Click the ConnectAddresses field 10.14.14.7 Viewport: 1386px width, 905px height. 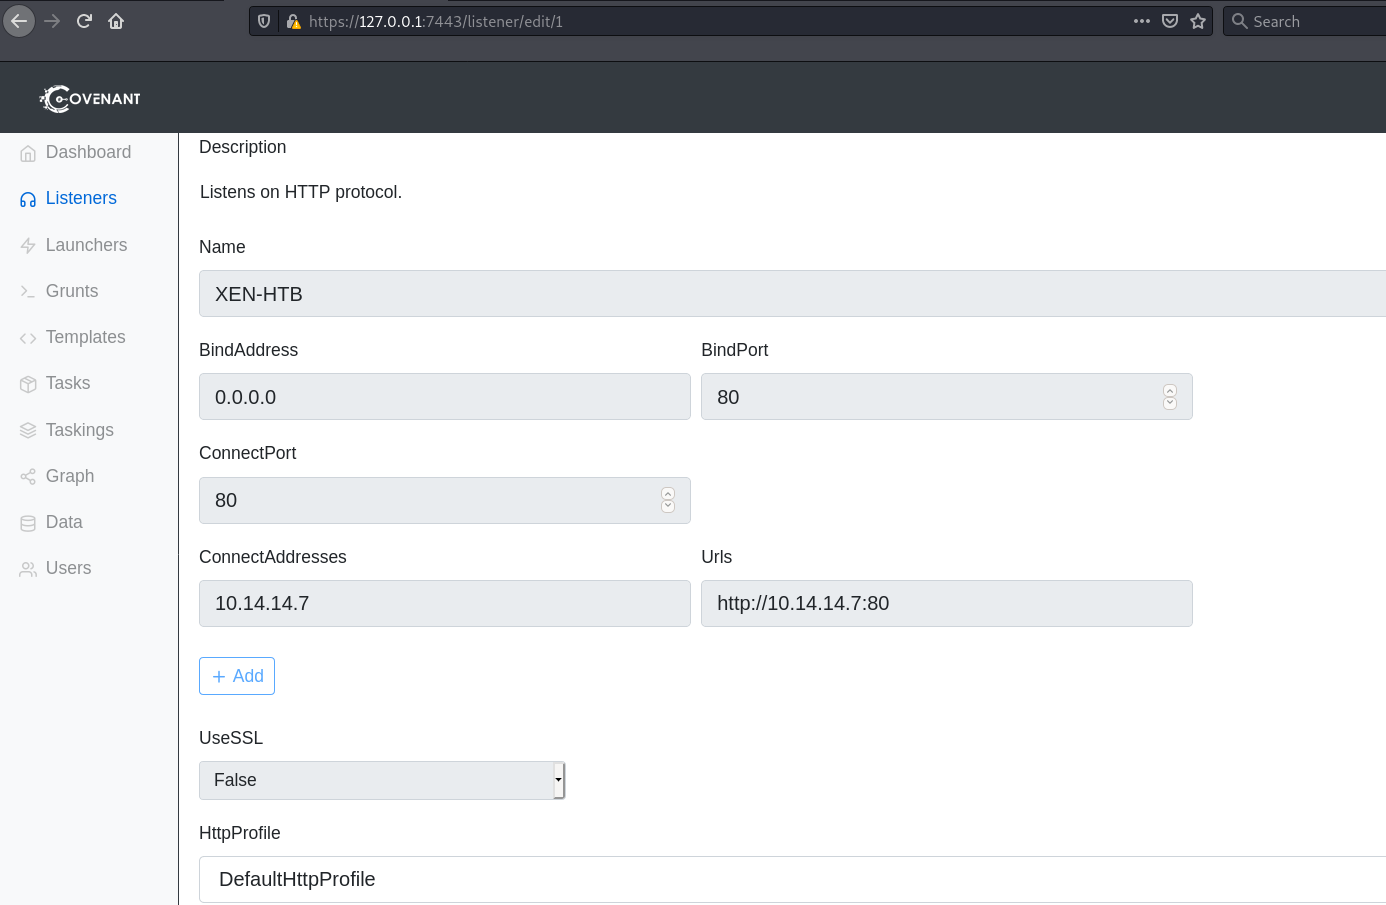(x=445, y=603)
